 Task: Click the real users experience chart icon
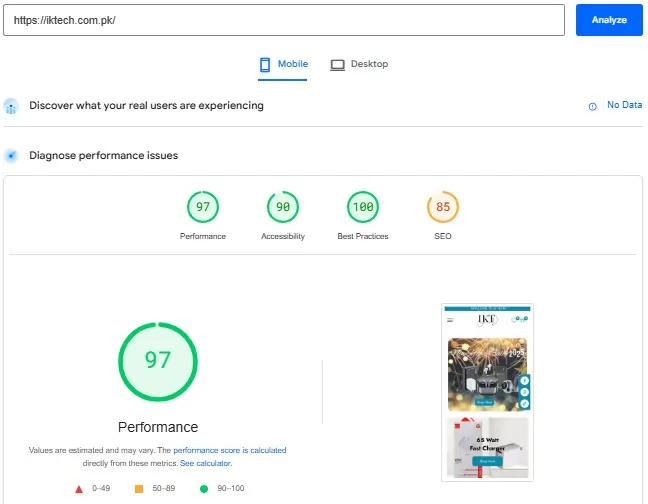tap(11, 106)
